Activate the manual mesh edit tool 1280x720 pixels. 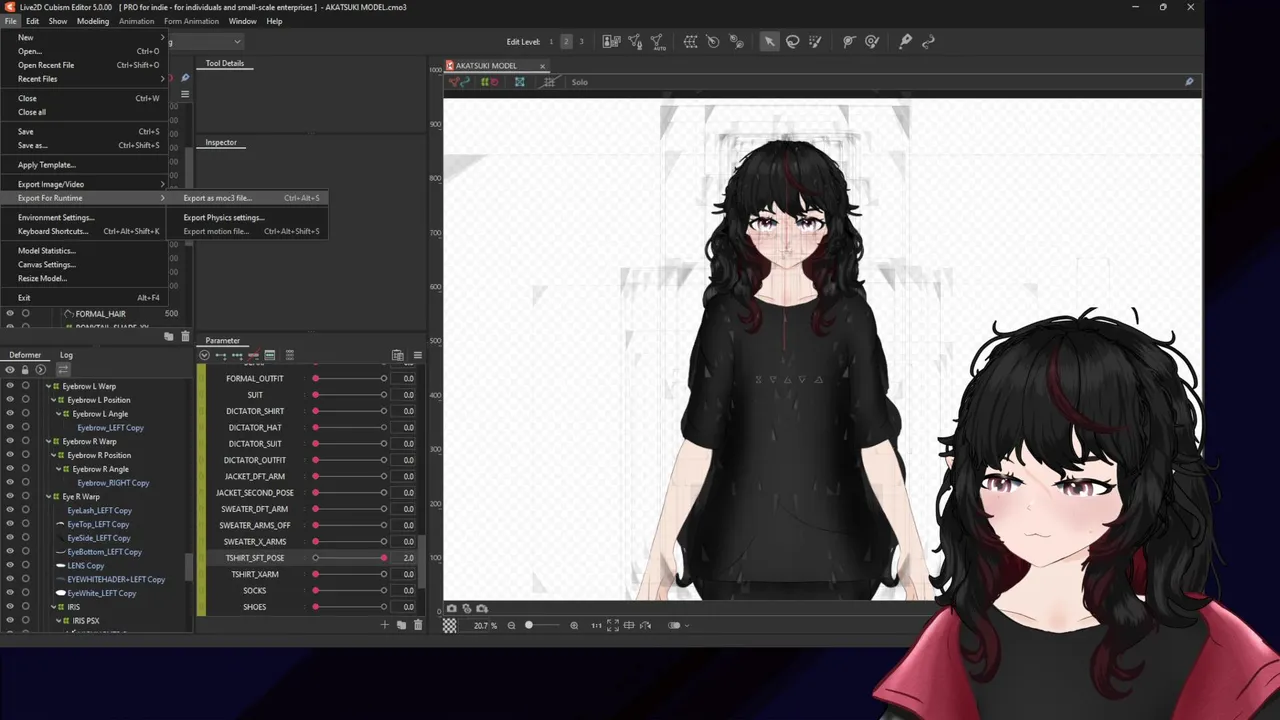point(635,41)
